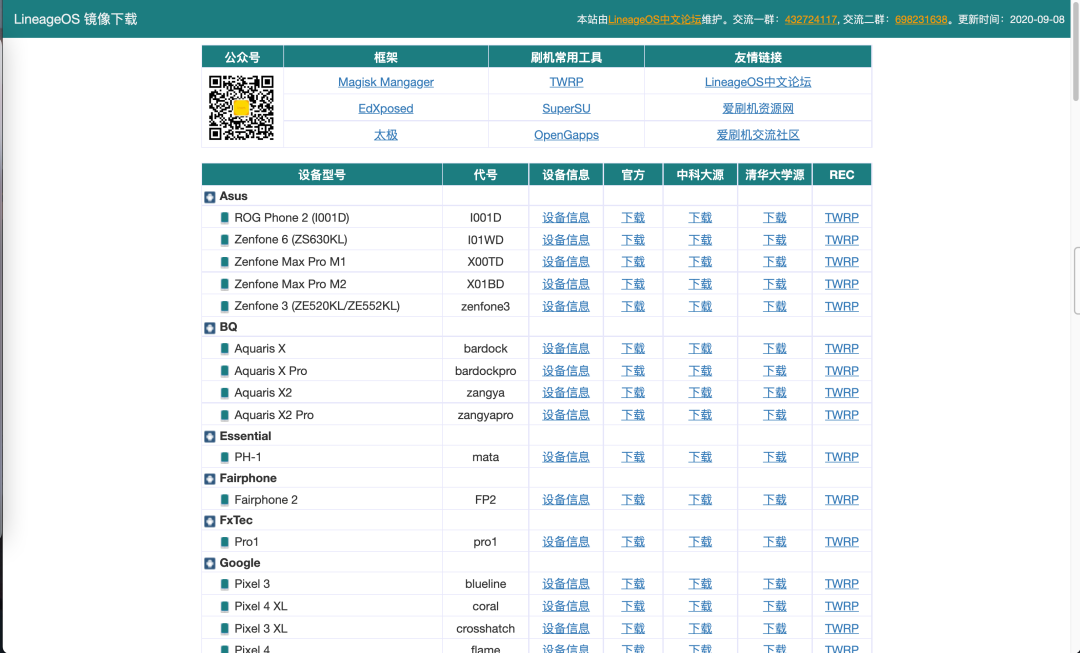Open 设备信息 for Pixel 4 XL coral

pos(565,606)
